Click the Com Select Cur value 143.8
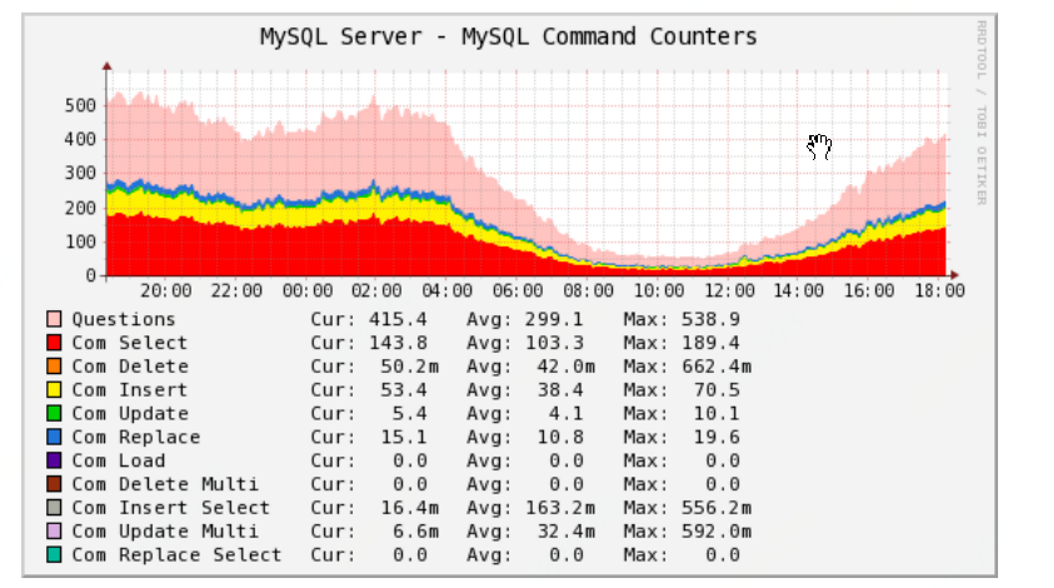 tap(397, 343)
